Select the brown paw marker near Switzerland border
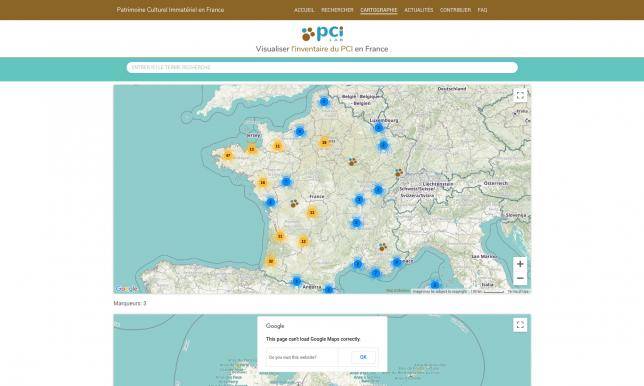The image size is (644, 386). pyautogui.click(x=399, y=172)
